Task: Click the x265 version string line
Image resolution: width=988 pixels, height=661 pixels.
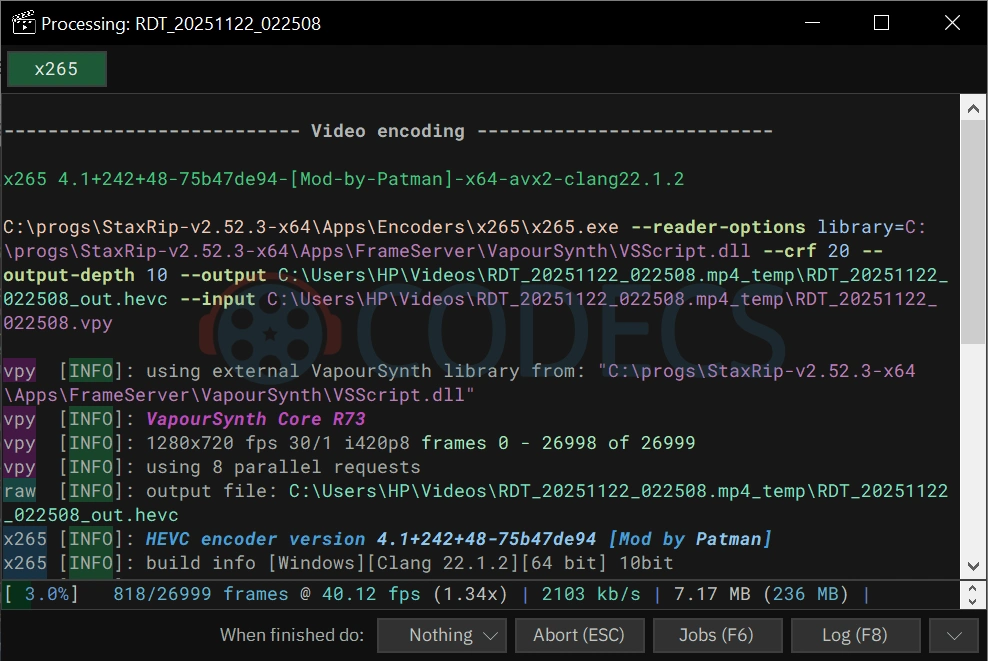Action: click(343, 179)
